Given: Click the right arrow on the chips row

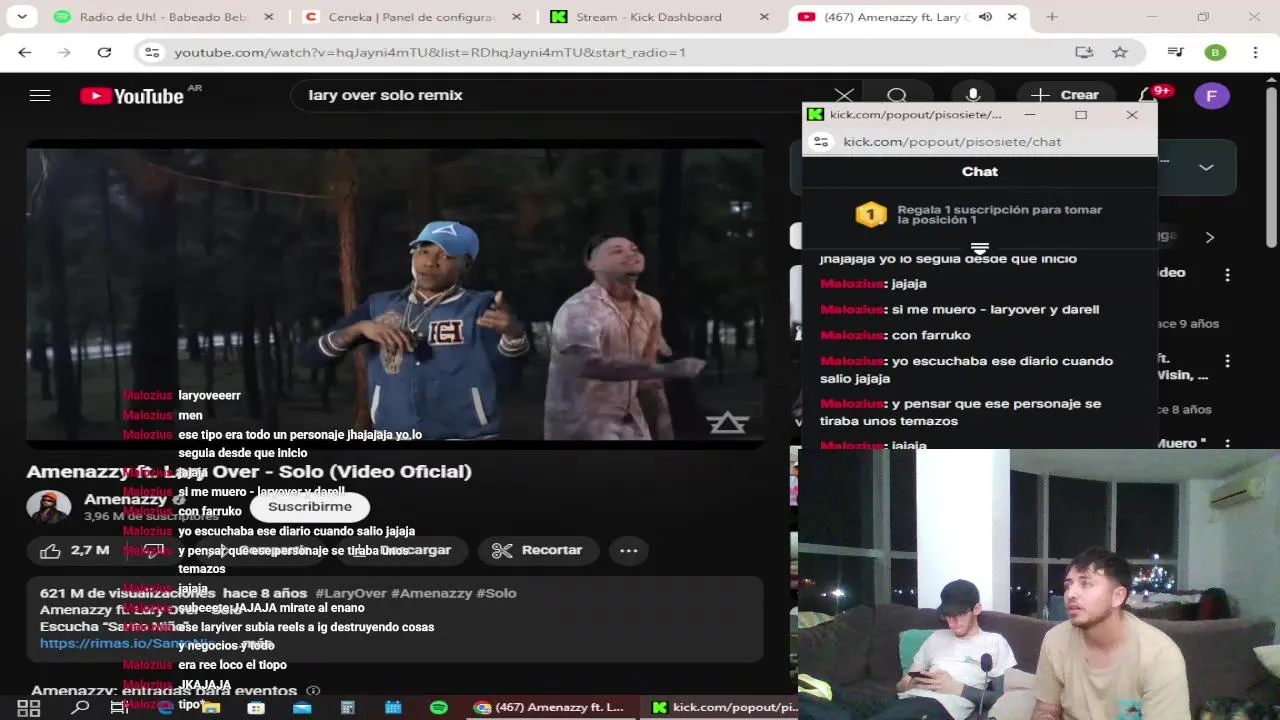Looking at the screenshot, I should tap(1210, 237).
